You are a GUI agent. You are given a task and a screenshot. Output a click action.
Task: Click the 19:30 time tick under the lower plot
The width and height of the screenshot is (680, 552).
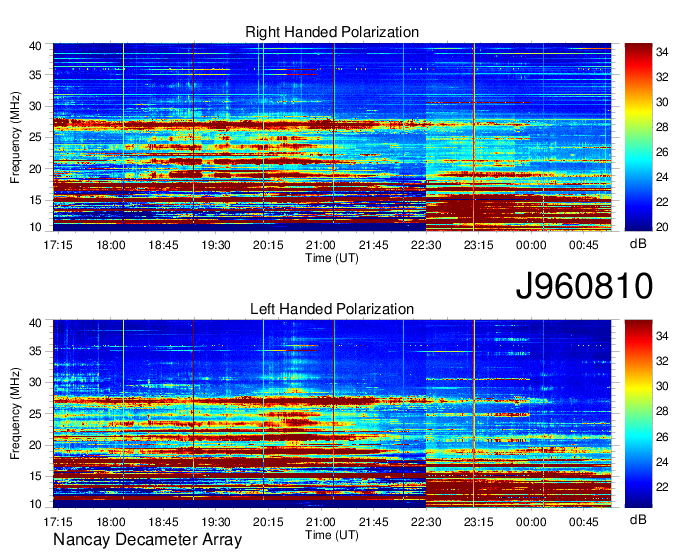(x=216, y=522)
